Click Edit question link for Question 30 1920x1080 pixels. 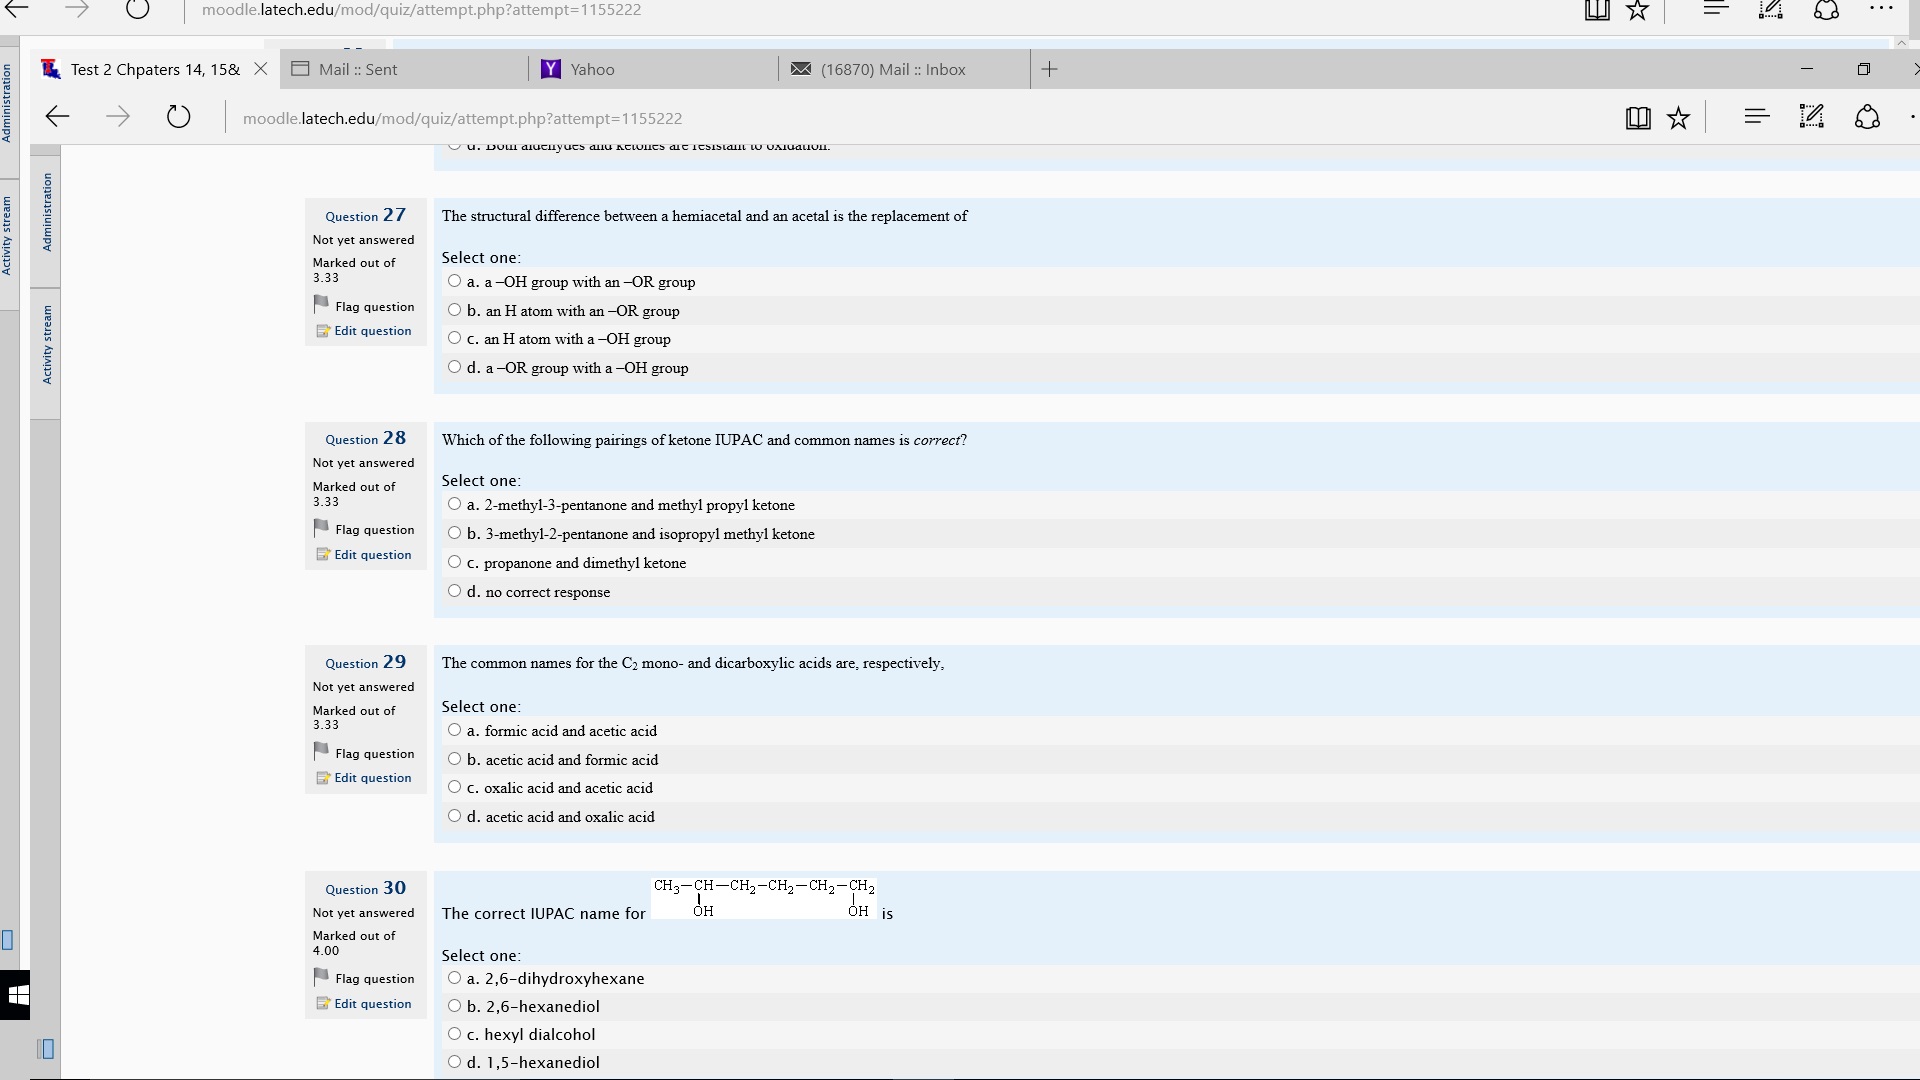tap(373, 1004)
